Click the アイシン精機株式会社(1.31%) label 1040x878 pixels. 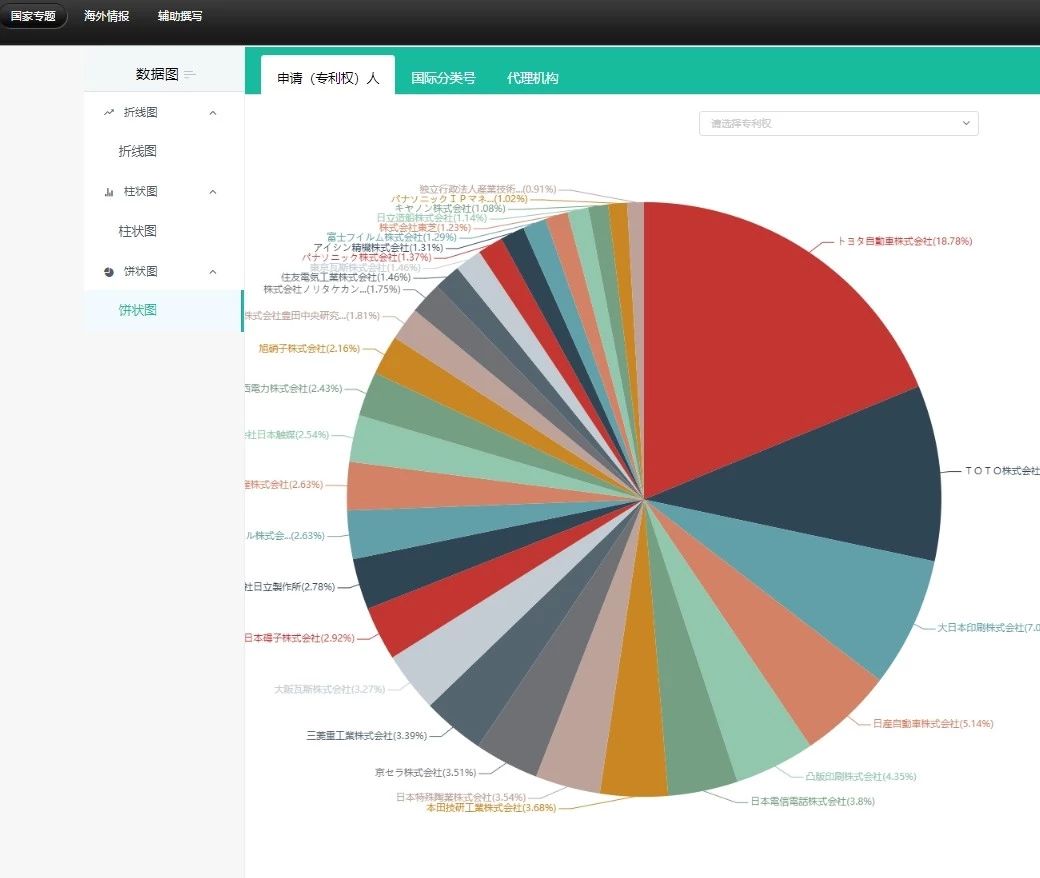coord(377,247)
